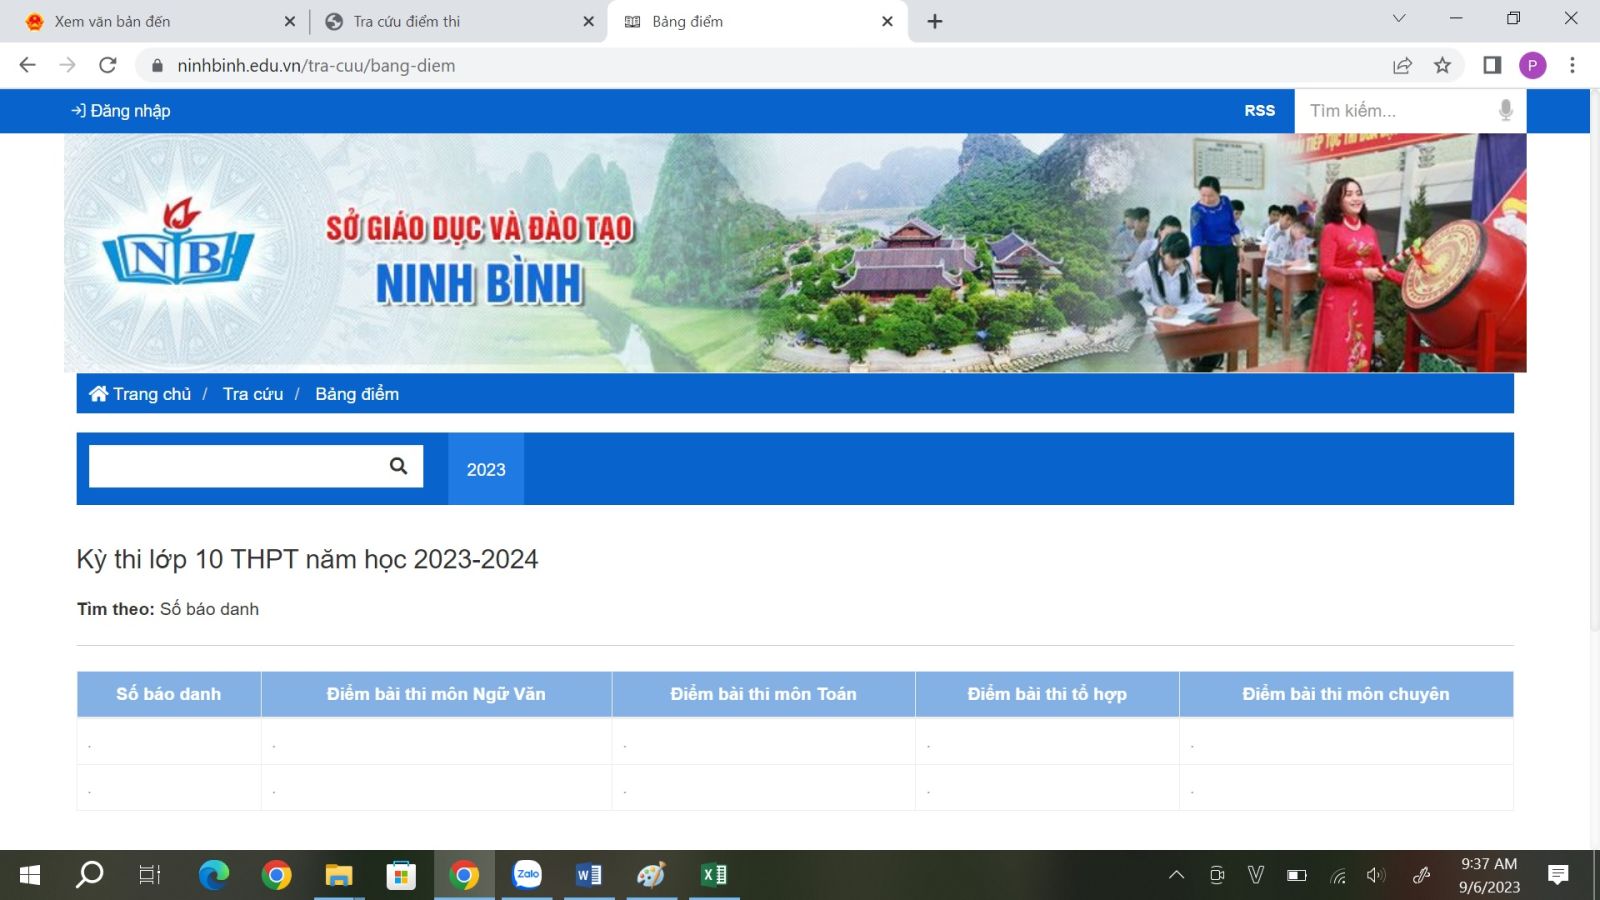Open the Chrome three-dot menu
This screenshot has height=900, width=1600.
coord(1572,65)
